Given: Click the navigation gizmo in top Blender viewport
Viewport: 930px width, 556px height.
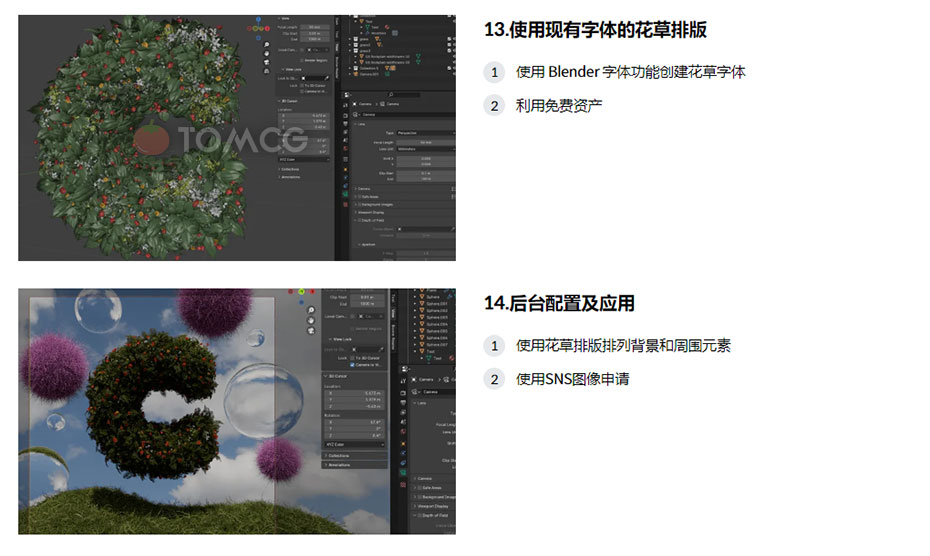Looking at the screenshot, I should (x=259, y=28).
